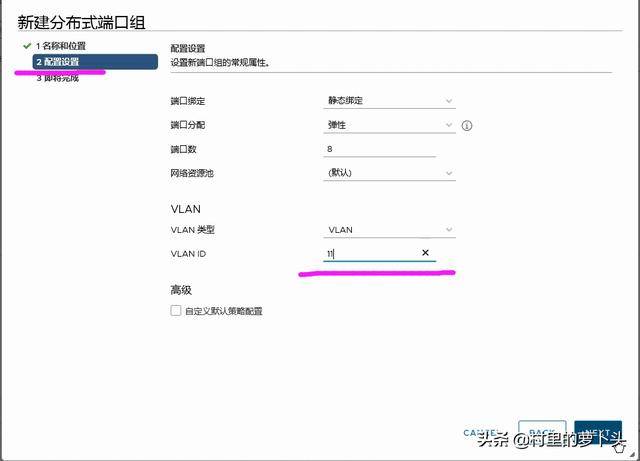Expand the VLAN 类型 dropdown

tap(389, 229)
